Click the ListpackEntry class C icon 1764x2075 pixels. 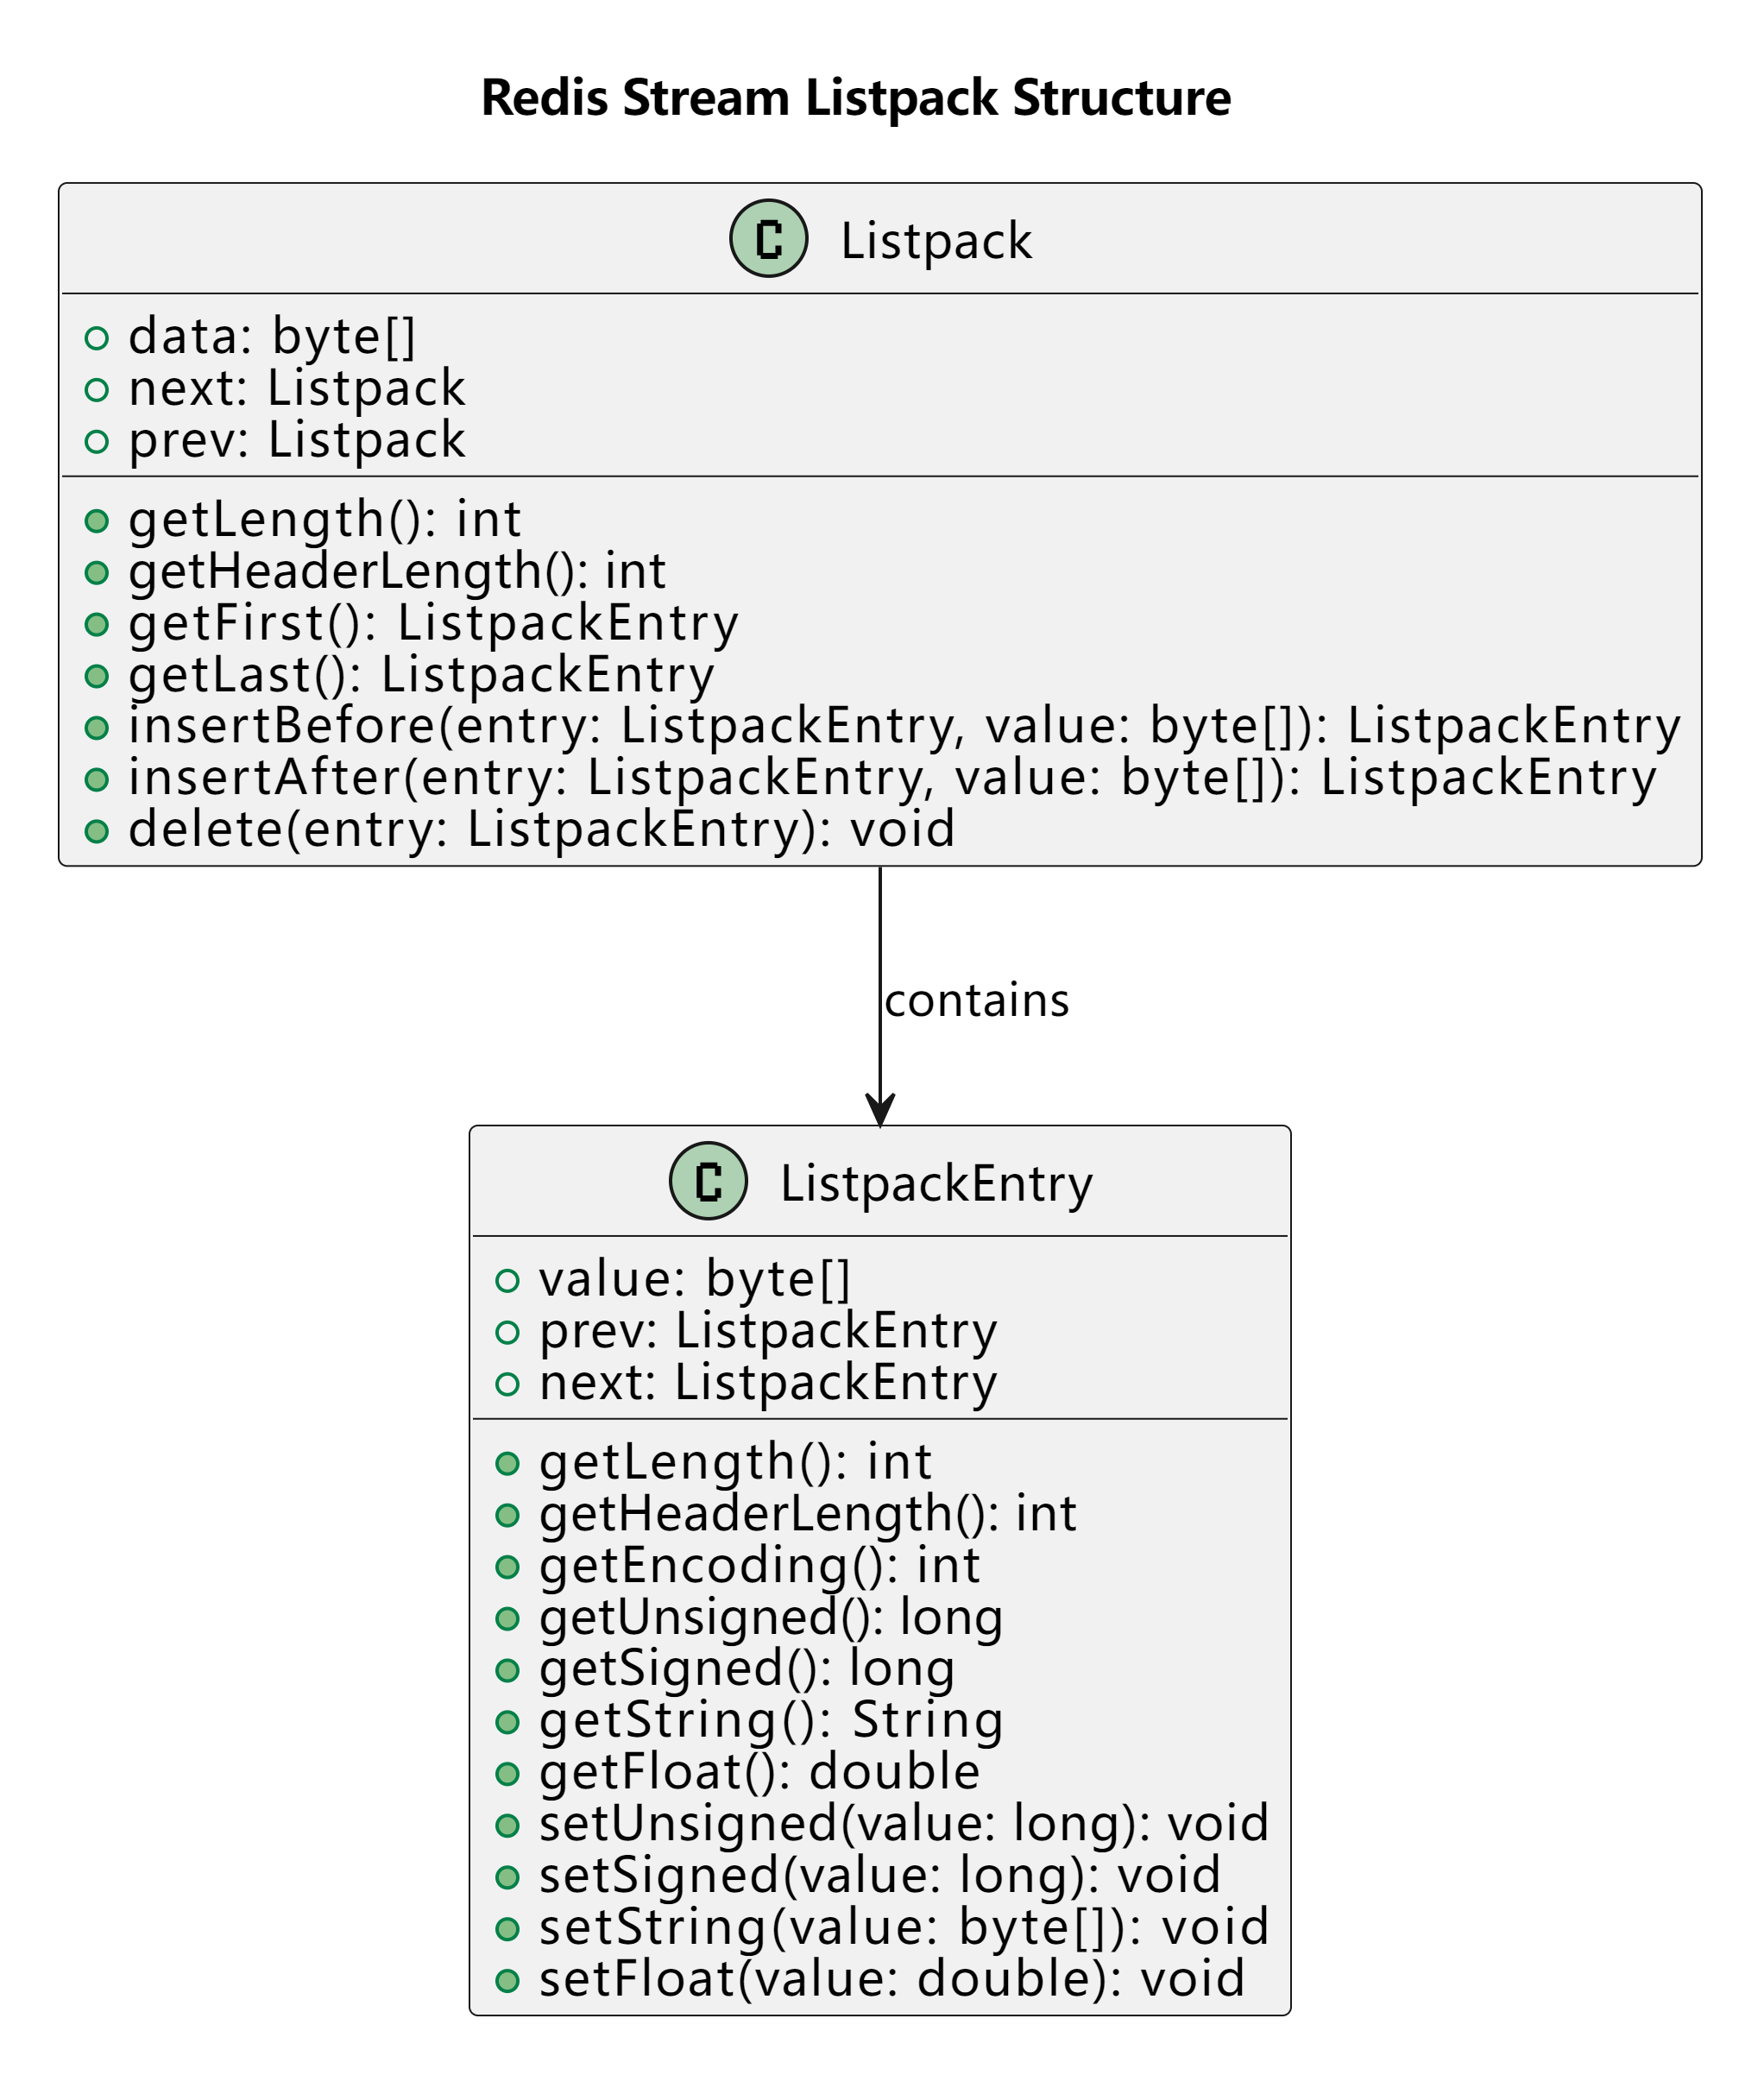click(708, 1181)
